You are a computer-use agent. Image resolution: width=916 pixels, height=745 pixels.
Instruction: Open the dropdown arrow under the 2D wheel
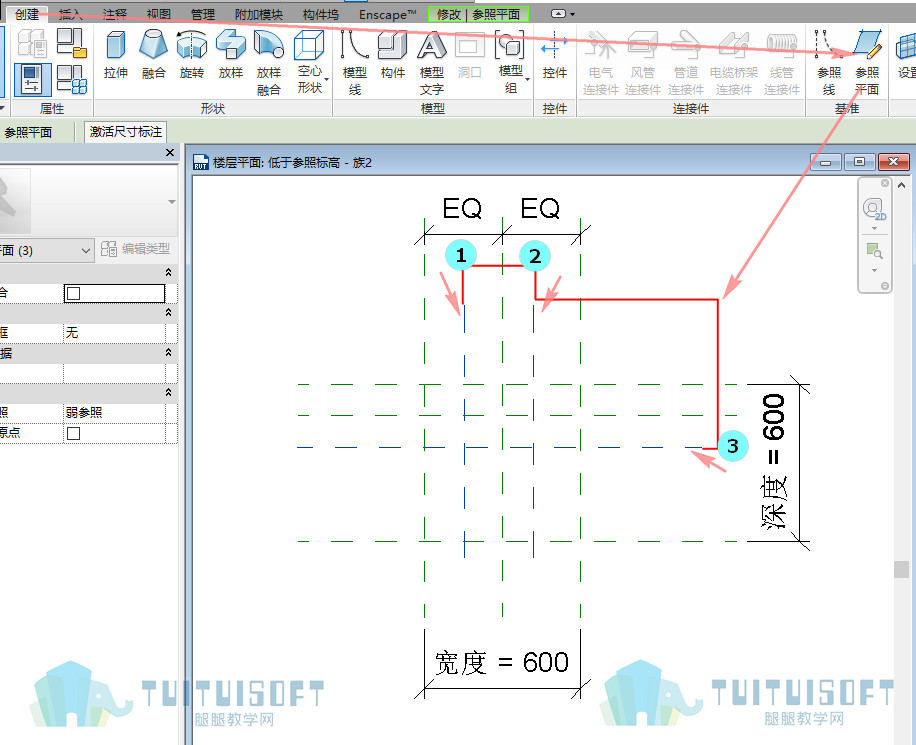pos(874,228)
